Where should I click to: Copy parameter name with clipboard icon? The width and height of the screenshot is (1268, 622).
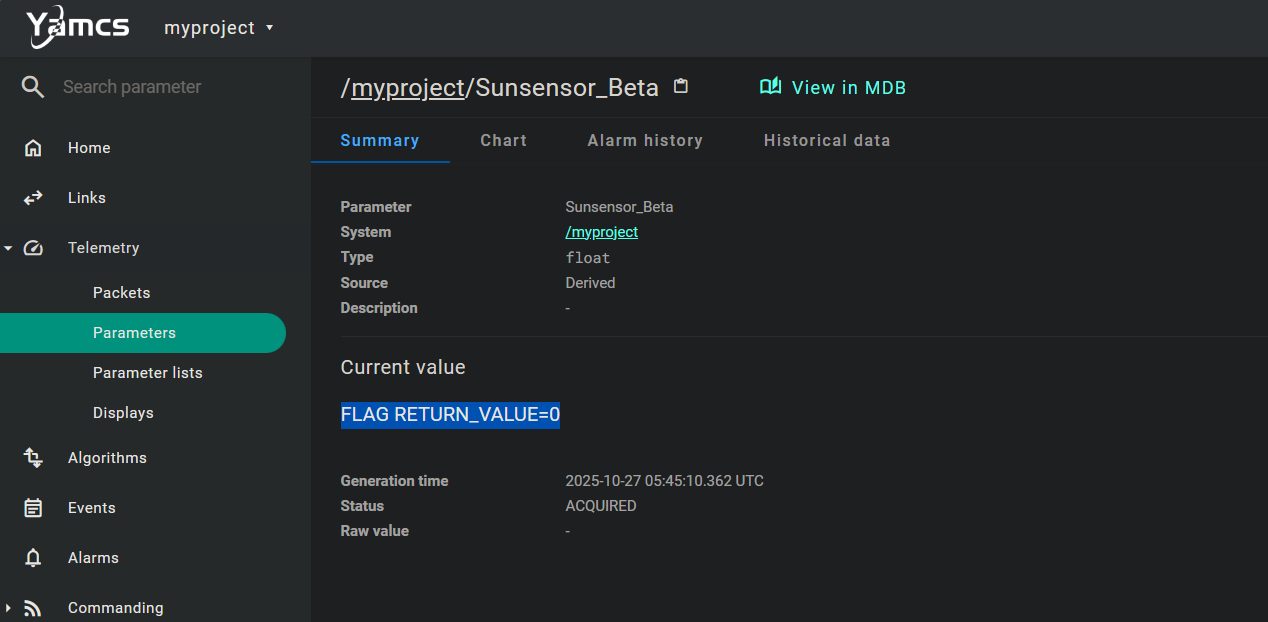tap(681, 86)
